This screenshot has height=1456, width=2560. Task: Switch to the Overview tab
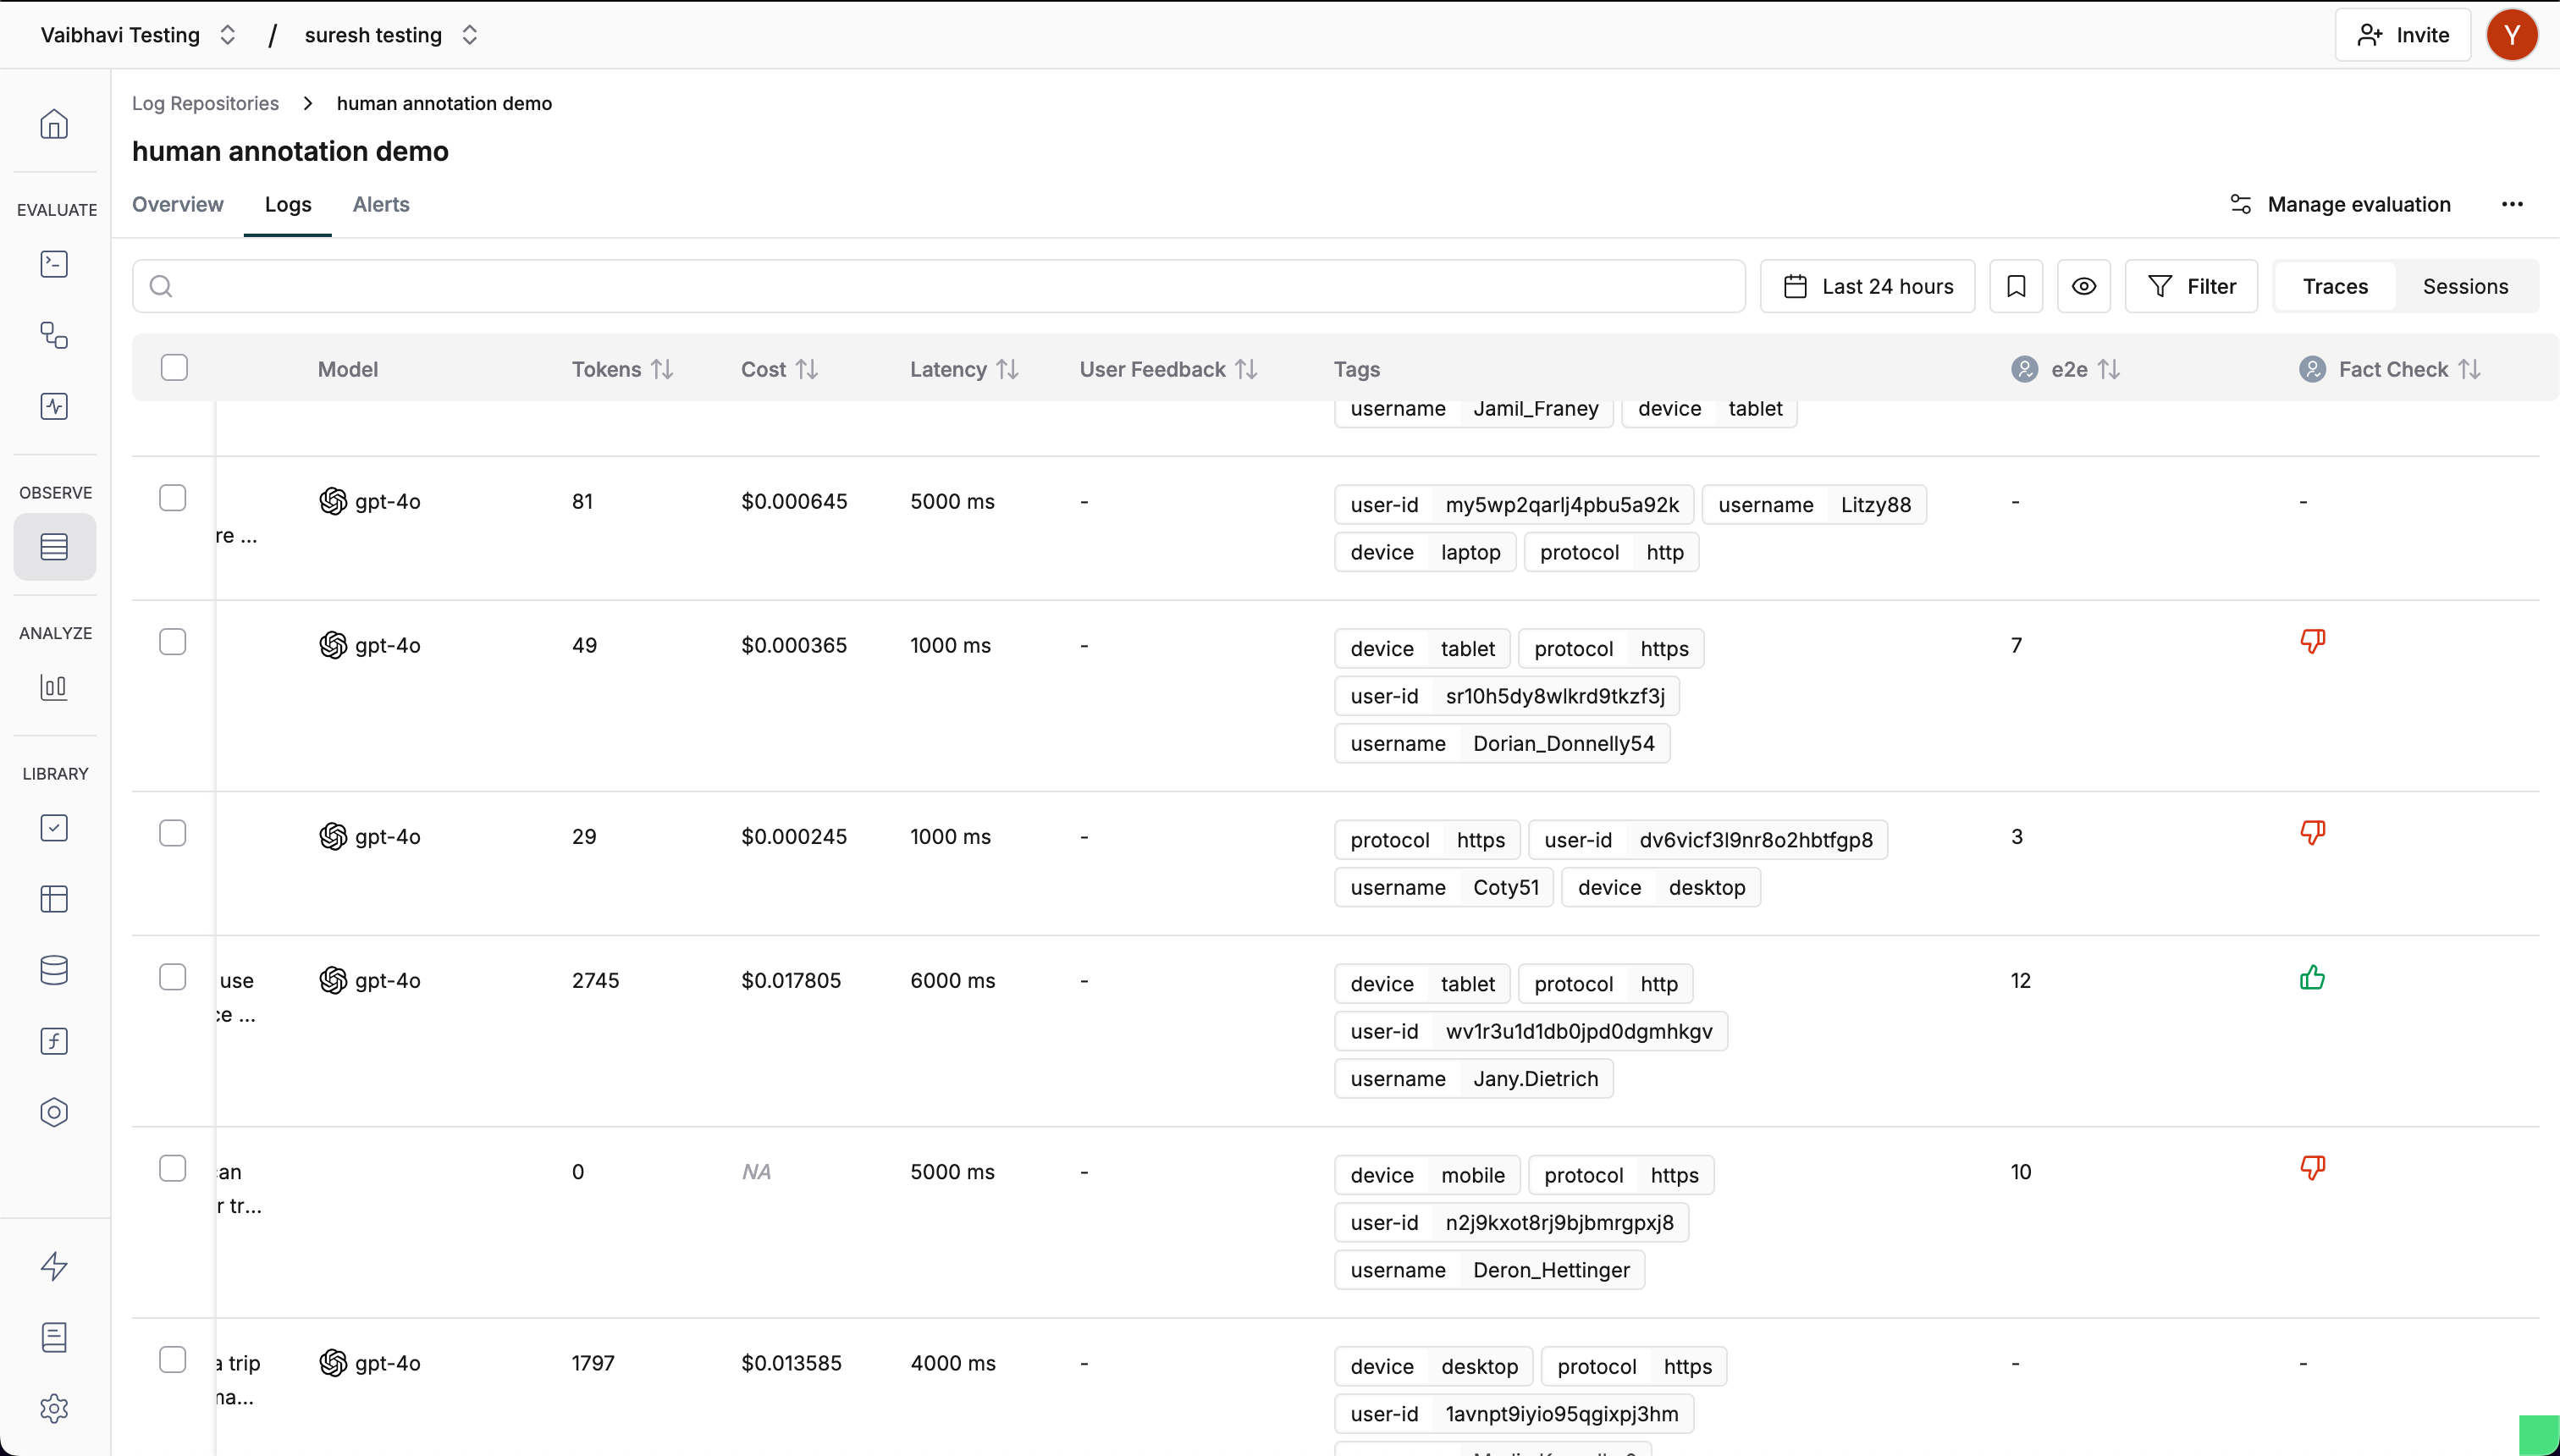178,204
